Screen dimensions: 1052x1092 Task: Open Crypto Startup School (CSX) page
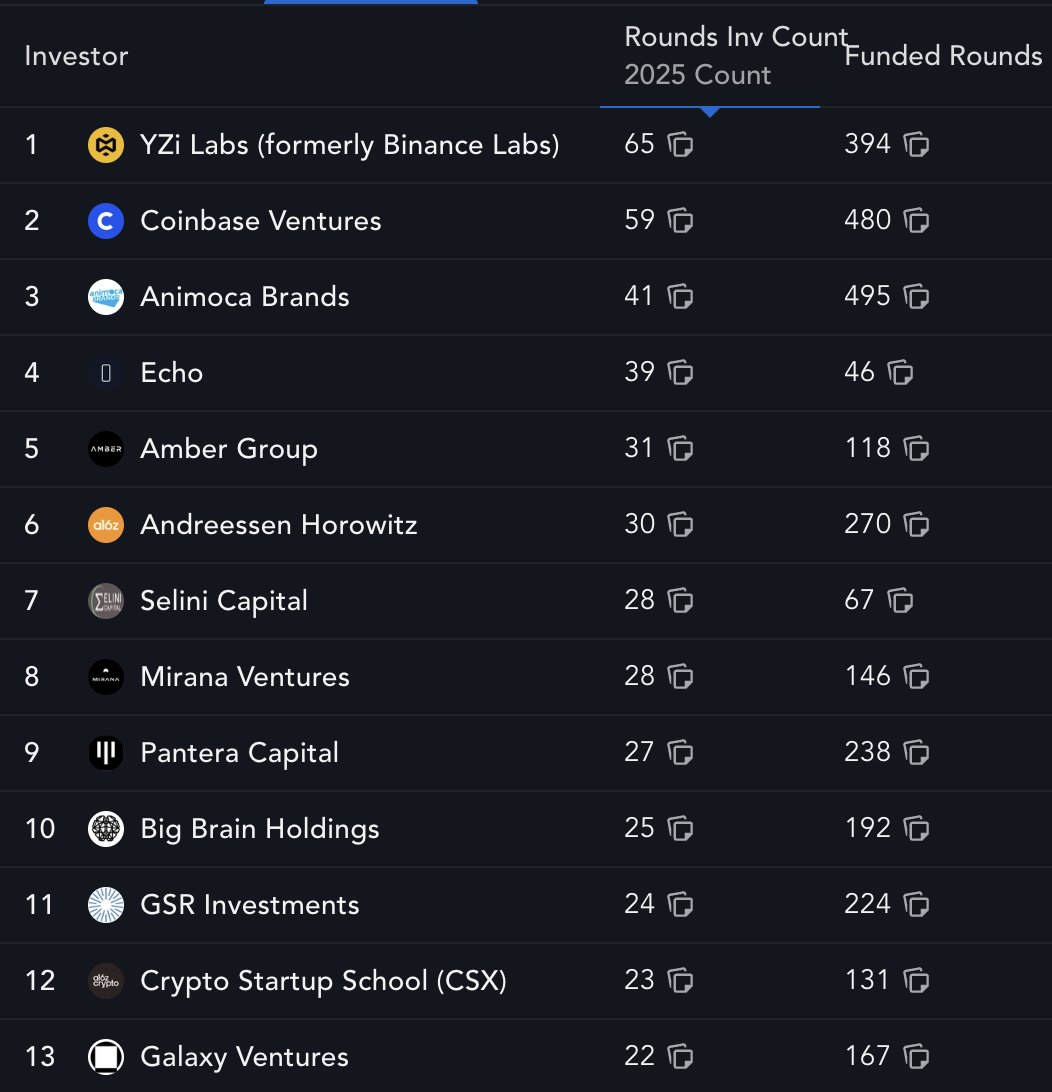(323, 981)
